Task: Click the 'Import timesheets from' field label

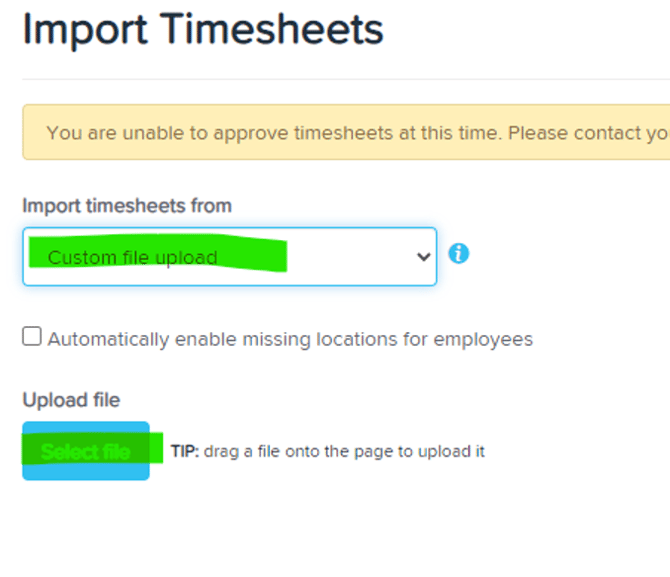Action: 127,206
